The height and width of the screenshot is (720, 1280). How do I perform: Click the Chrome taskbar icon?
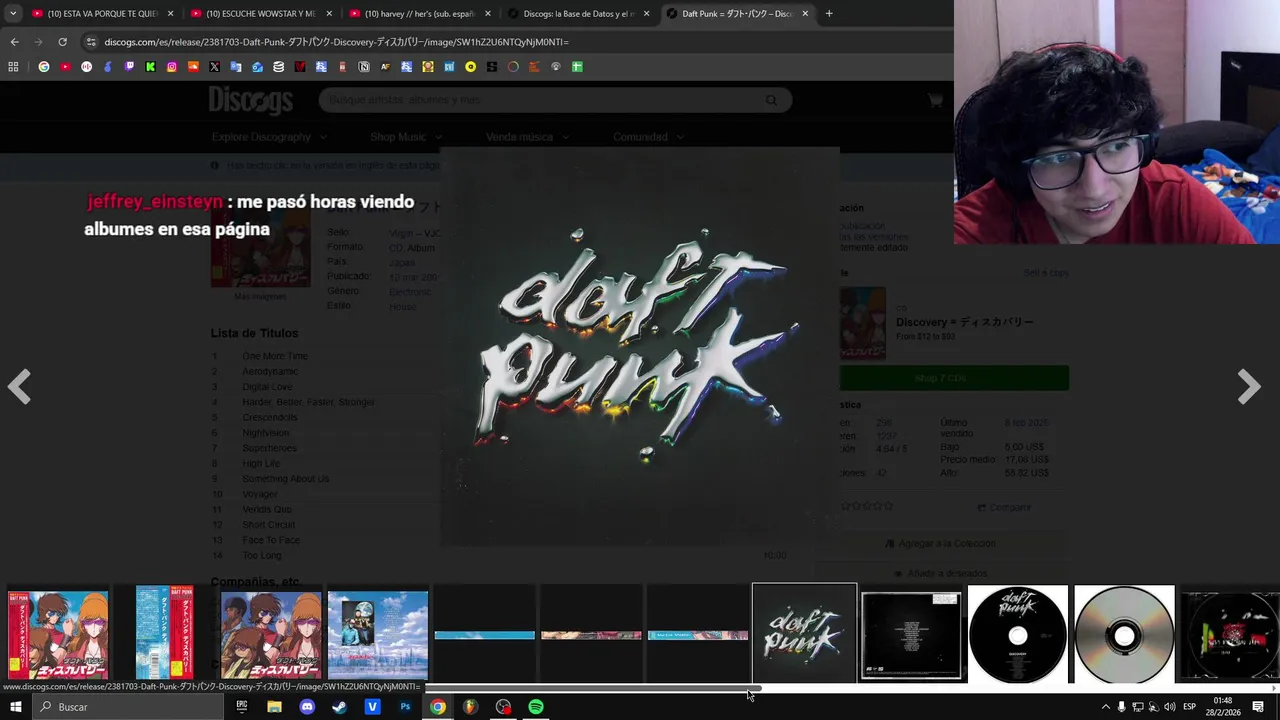(x=438, y=707)
